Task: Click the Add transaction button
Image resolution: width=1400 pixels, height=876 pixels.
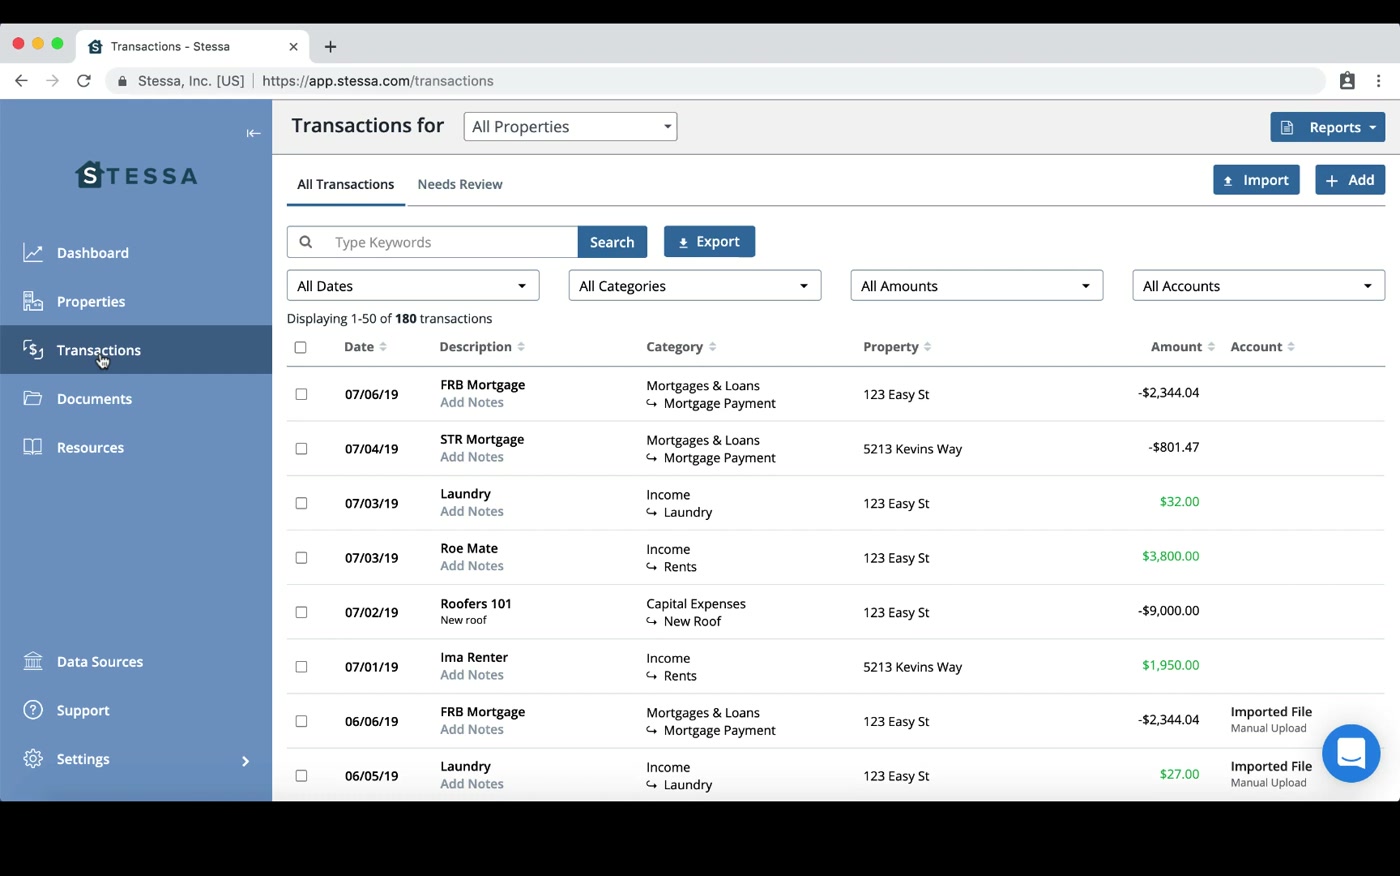Action: 1350,180
